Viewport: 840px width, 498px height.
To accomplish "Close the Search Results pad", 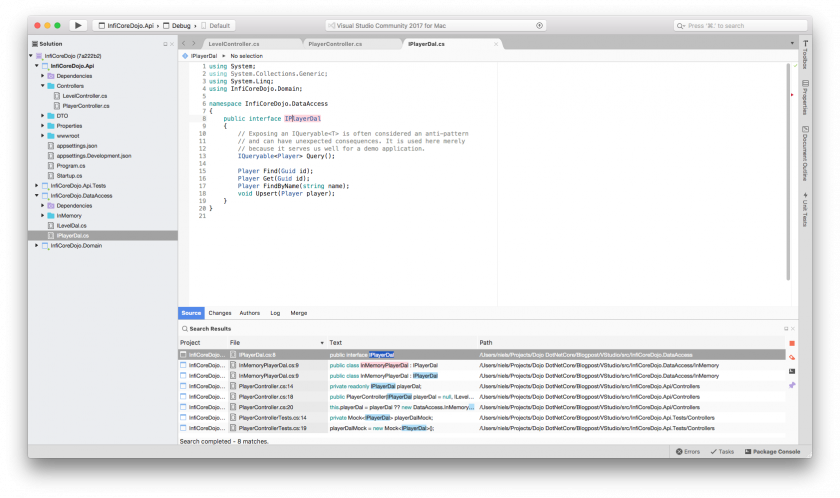I will point(793,329).
